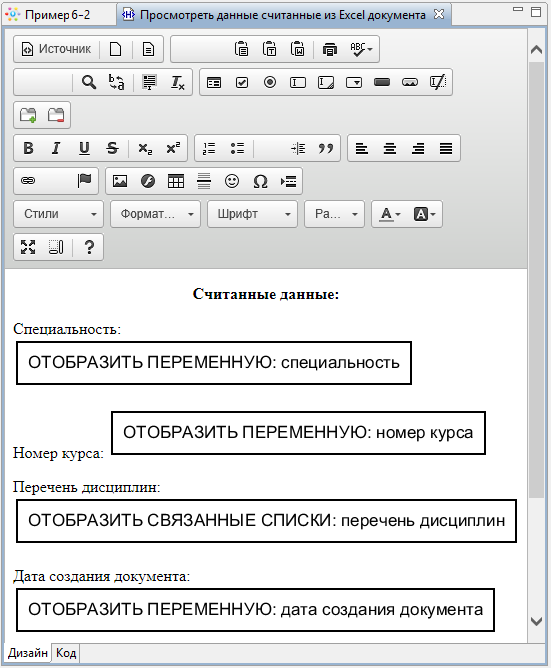This screenshot has height=668, width=551.
Task: Insert special character with omega icon
Action: tap(260, 181)
